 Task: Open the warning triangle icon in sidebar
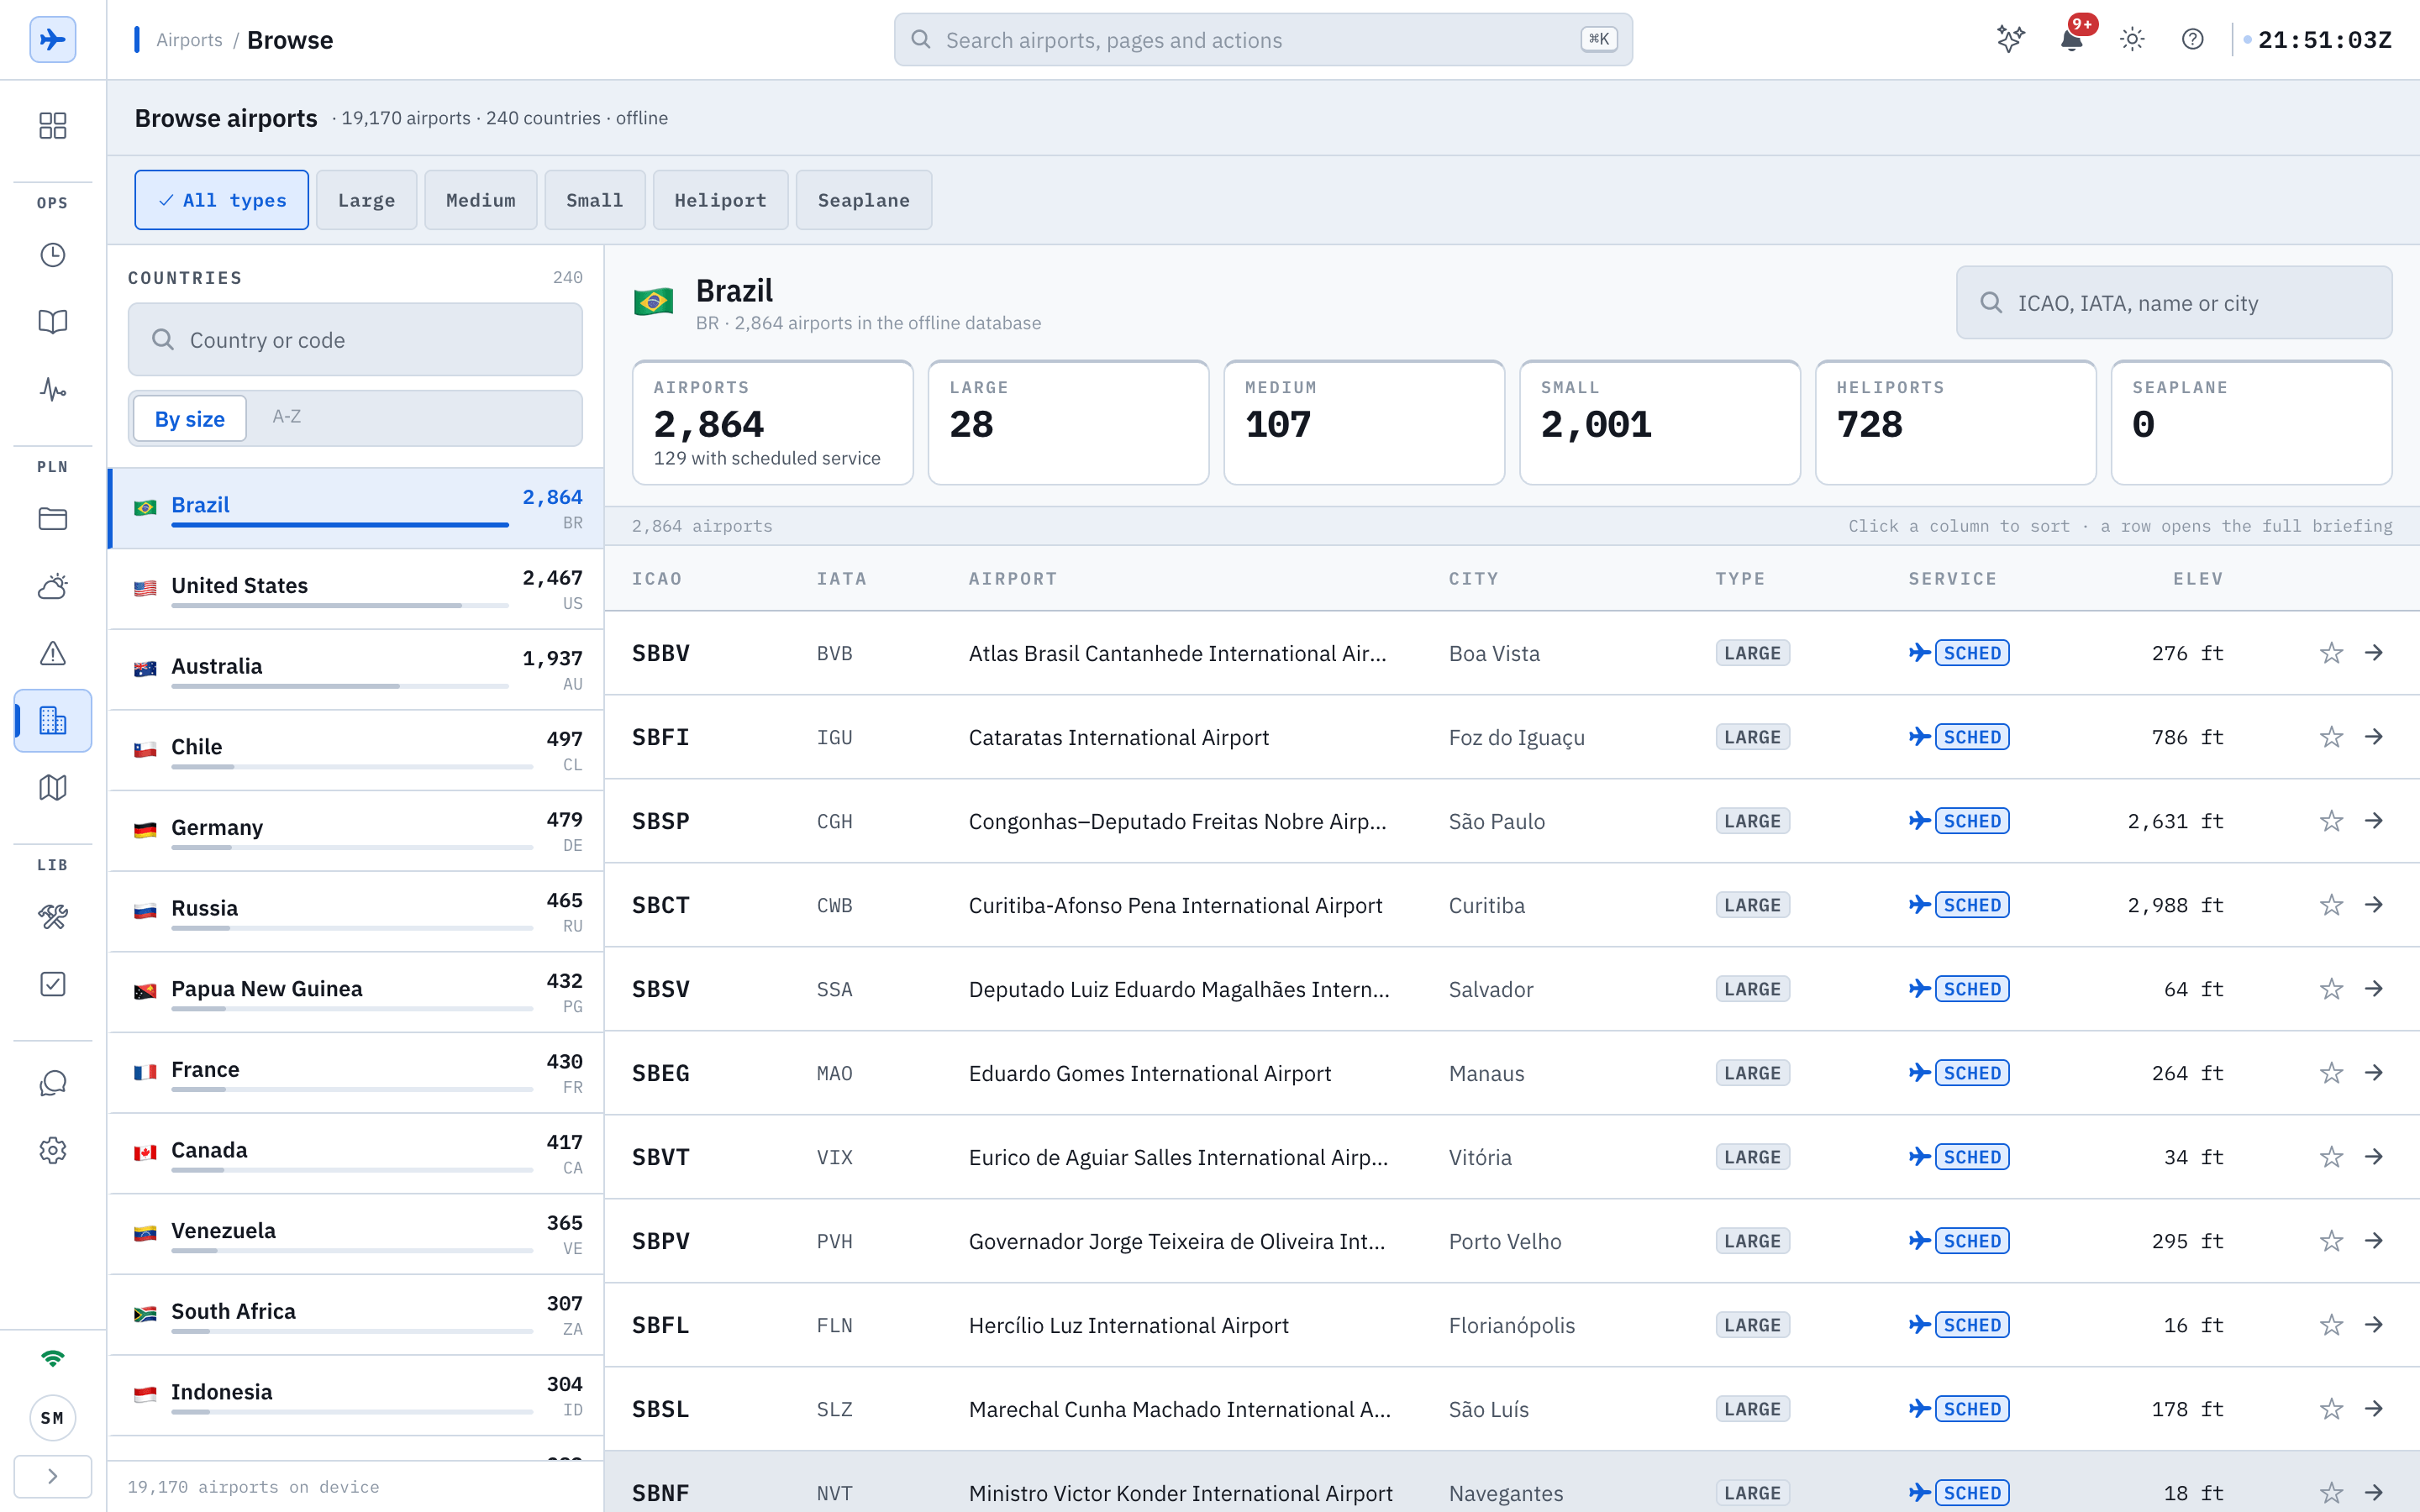pos(52,653)
